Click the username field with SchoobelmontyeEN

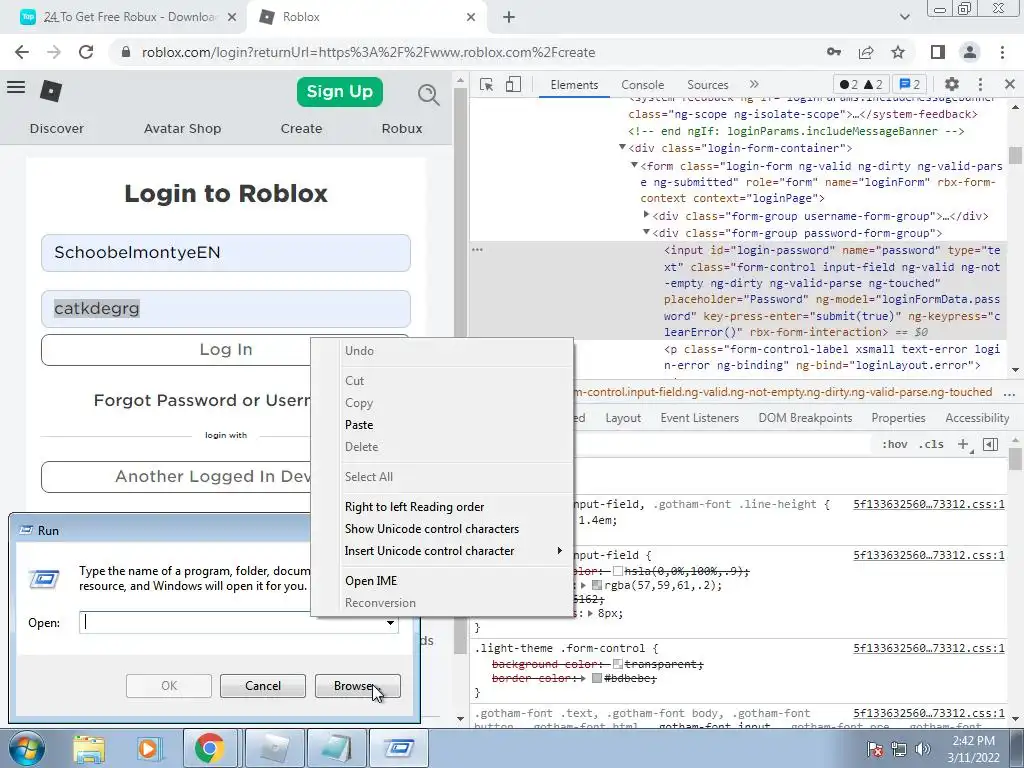[225, 253]
